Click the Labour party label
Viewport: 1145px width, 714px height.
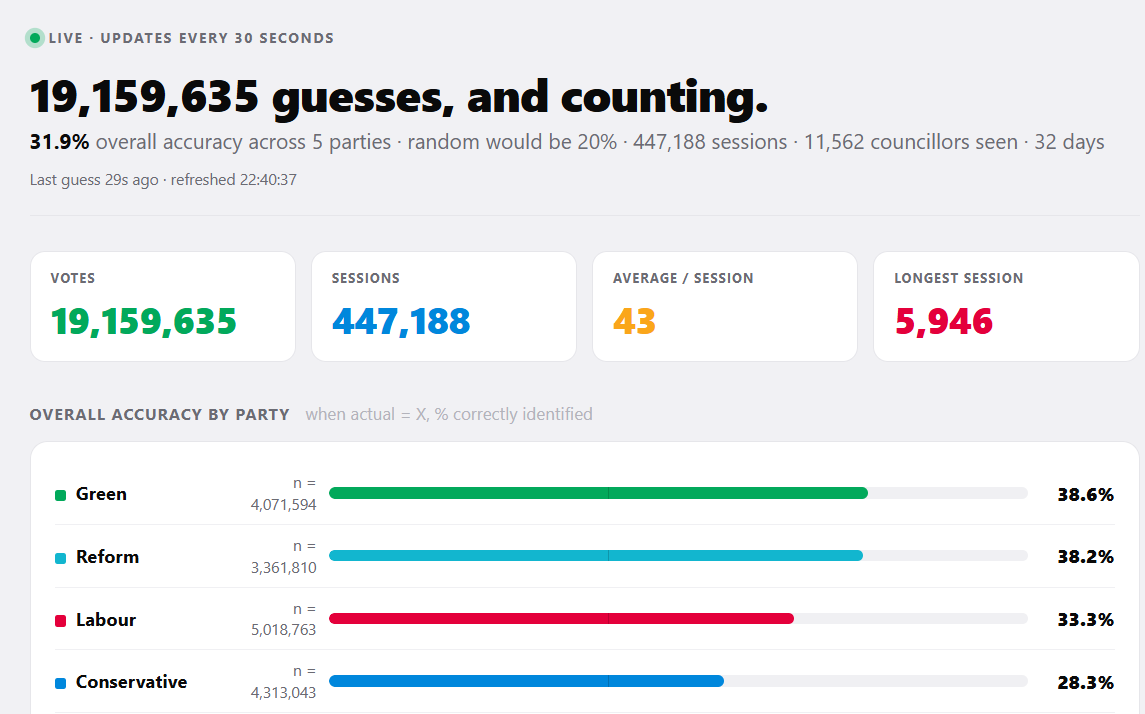(106, 620)
